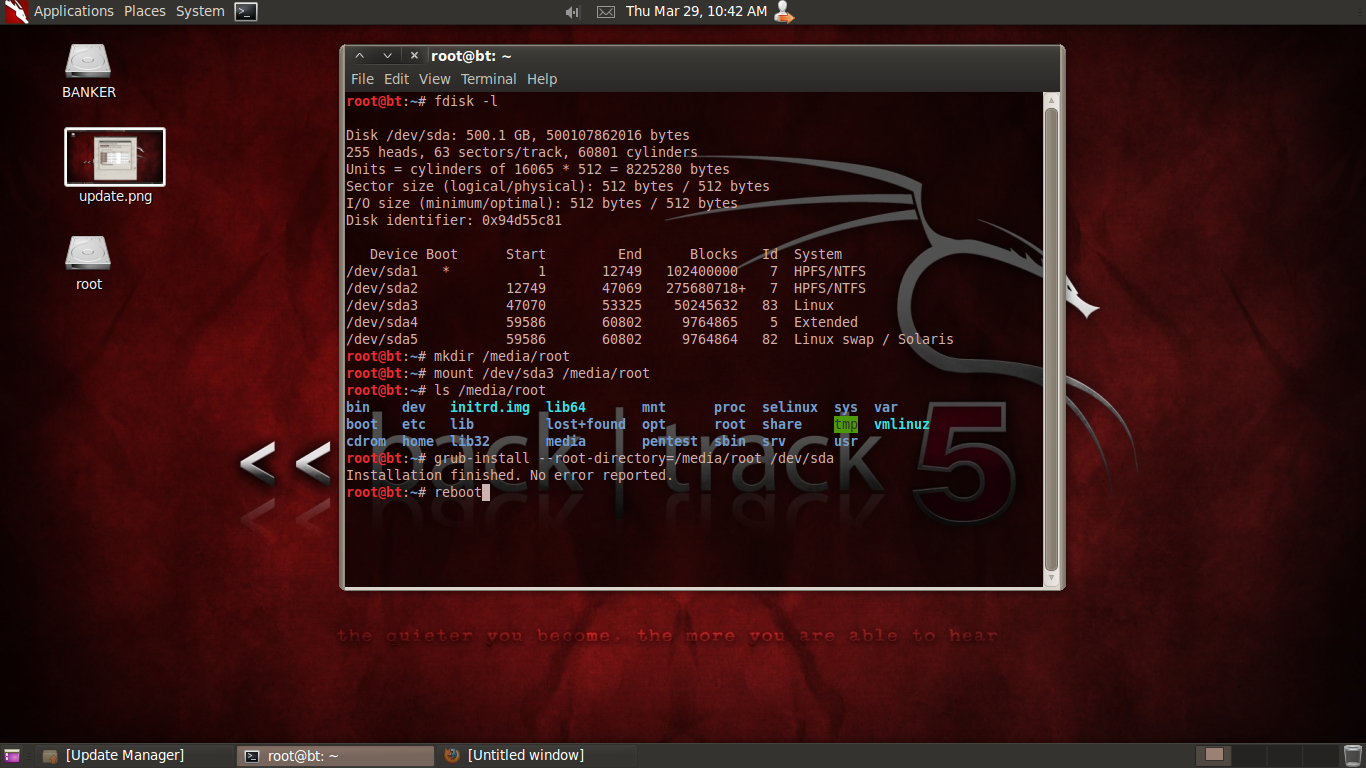Close the root@bt terminal window
Screen dimensions: 1366x768
pyautogui.click(x=414, y=56)
